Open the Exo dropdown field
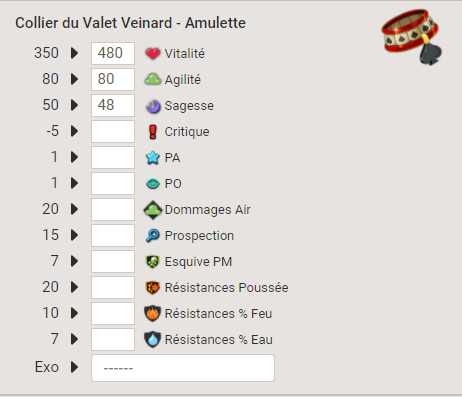 coord(183,368)
